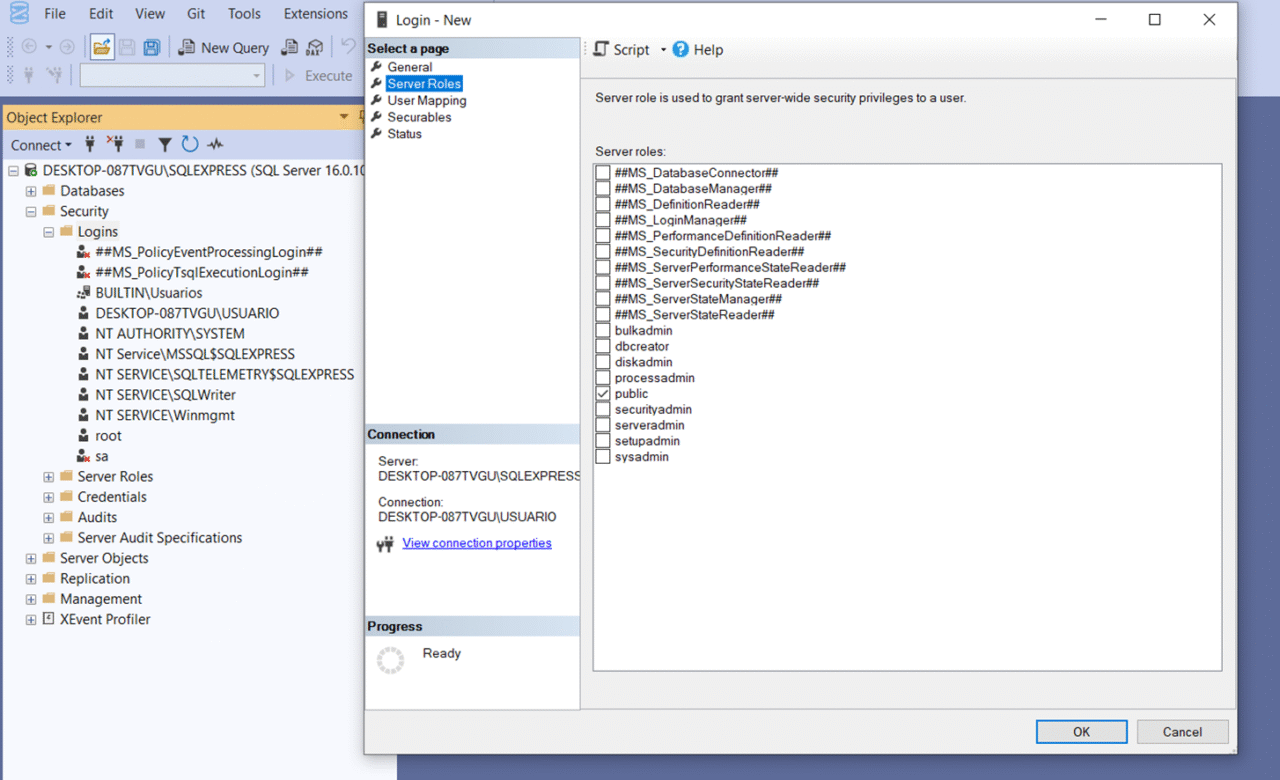Click the wrench icon beside General page
1280x780 pixels.
pos(376,67)
